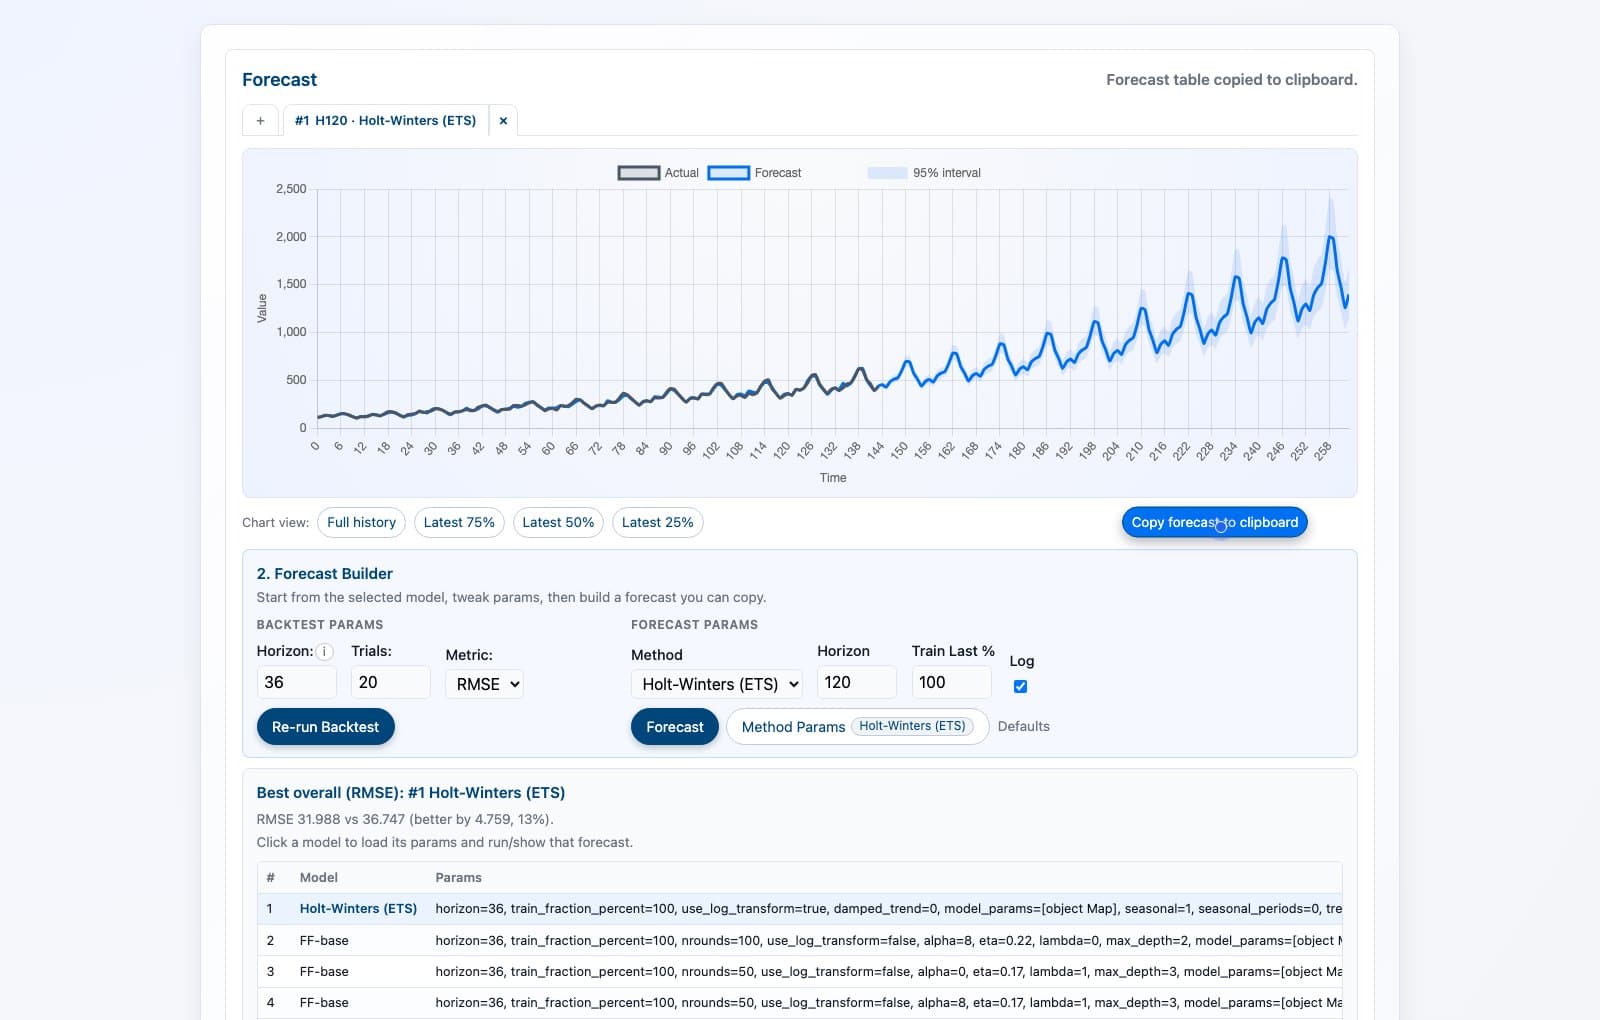1600x1020 pixels.
Task: Toggle the 95% interval legend item
Action: pyautogui.click(x=924, y=173)
